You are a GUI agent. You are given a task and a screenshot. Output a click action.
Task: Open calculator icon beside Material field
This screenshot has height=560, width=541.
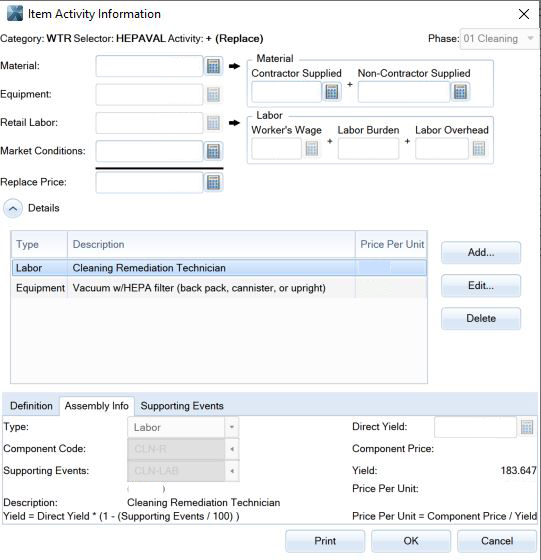tap(213, 66)
